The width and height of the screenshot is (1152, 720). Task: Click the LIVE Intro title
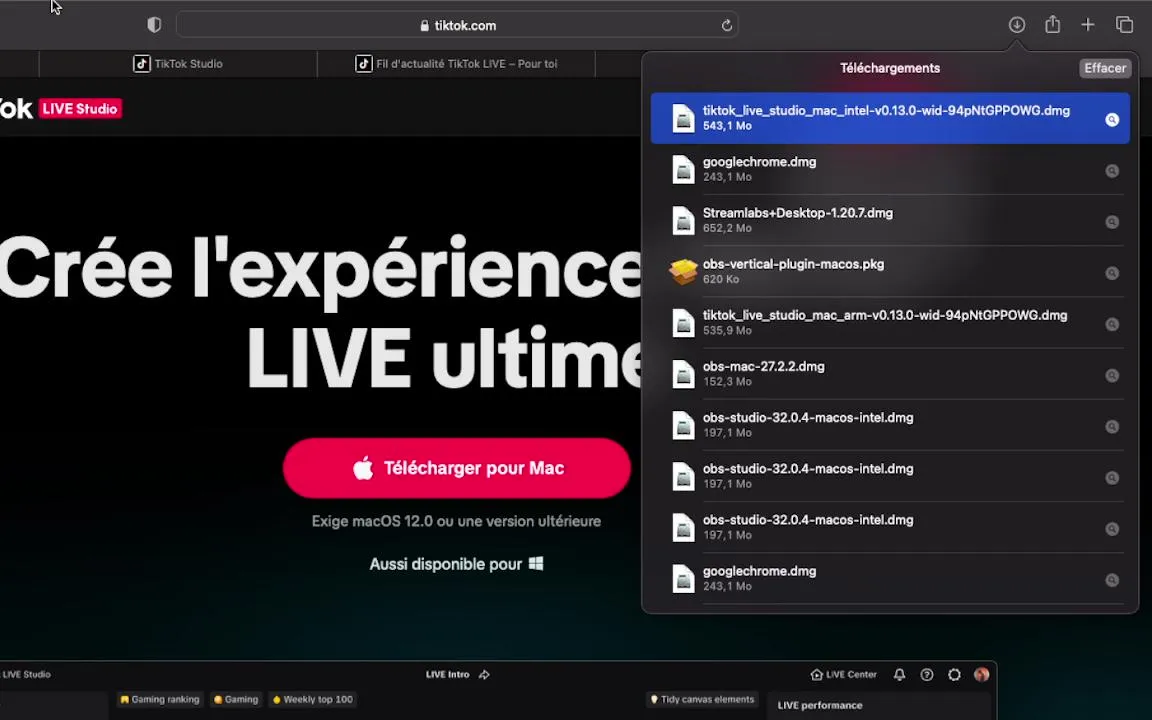pyautogui.click(x=447, y=674)
